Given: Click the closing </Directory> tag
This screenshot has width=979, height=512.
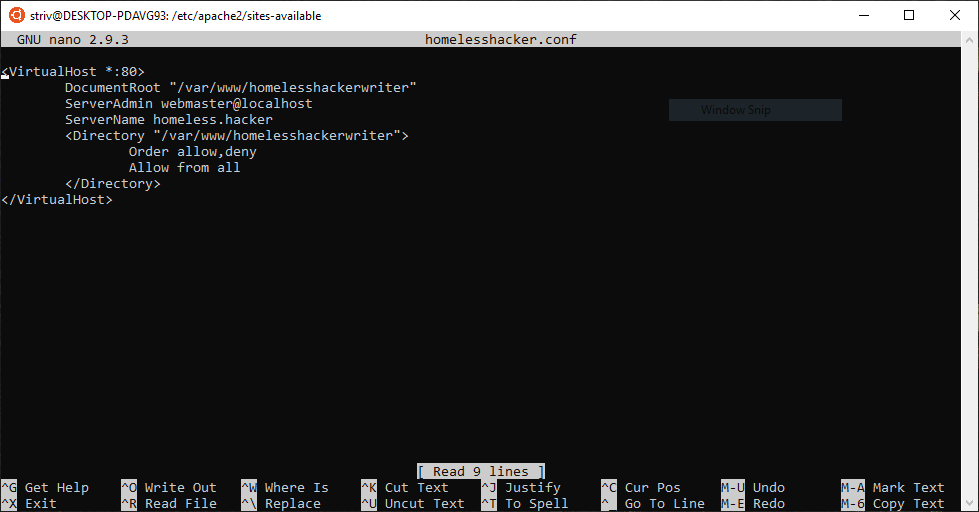Looking at the screenshot, I should (112, 184).
